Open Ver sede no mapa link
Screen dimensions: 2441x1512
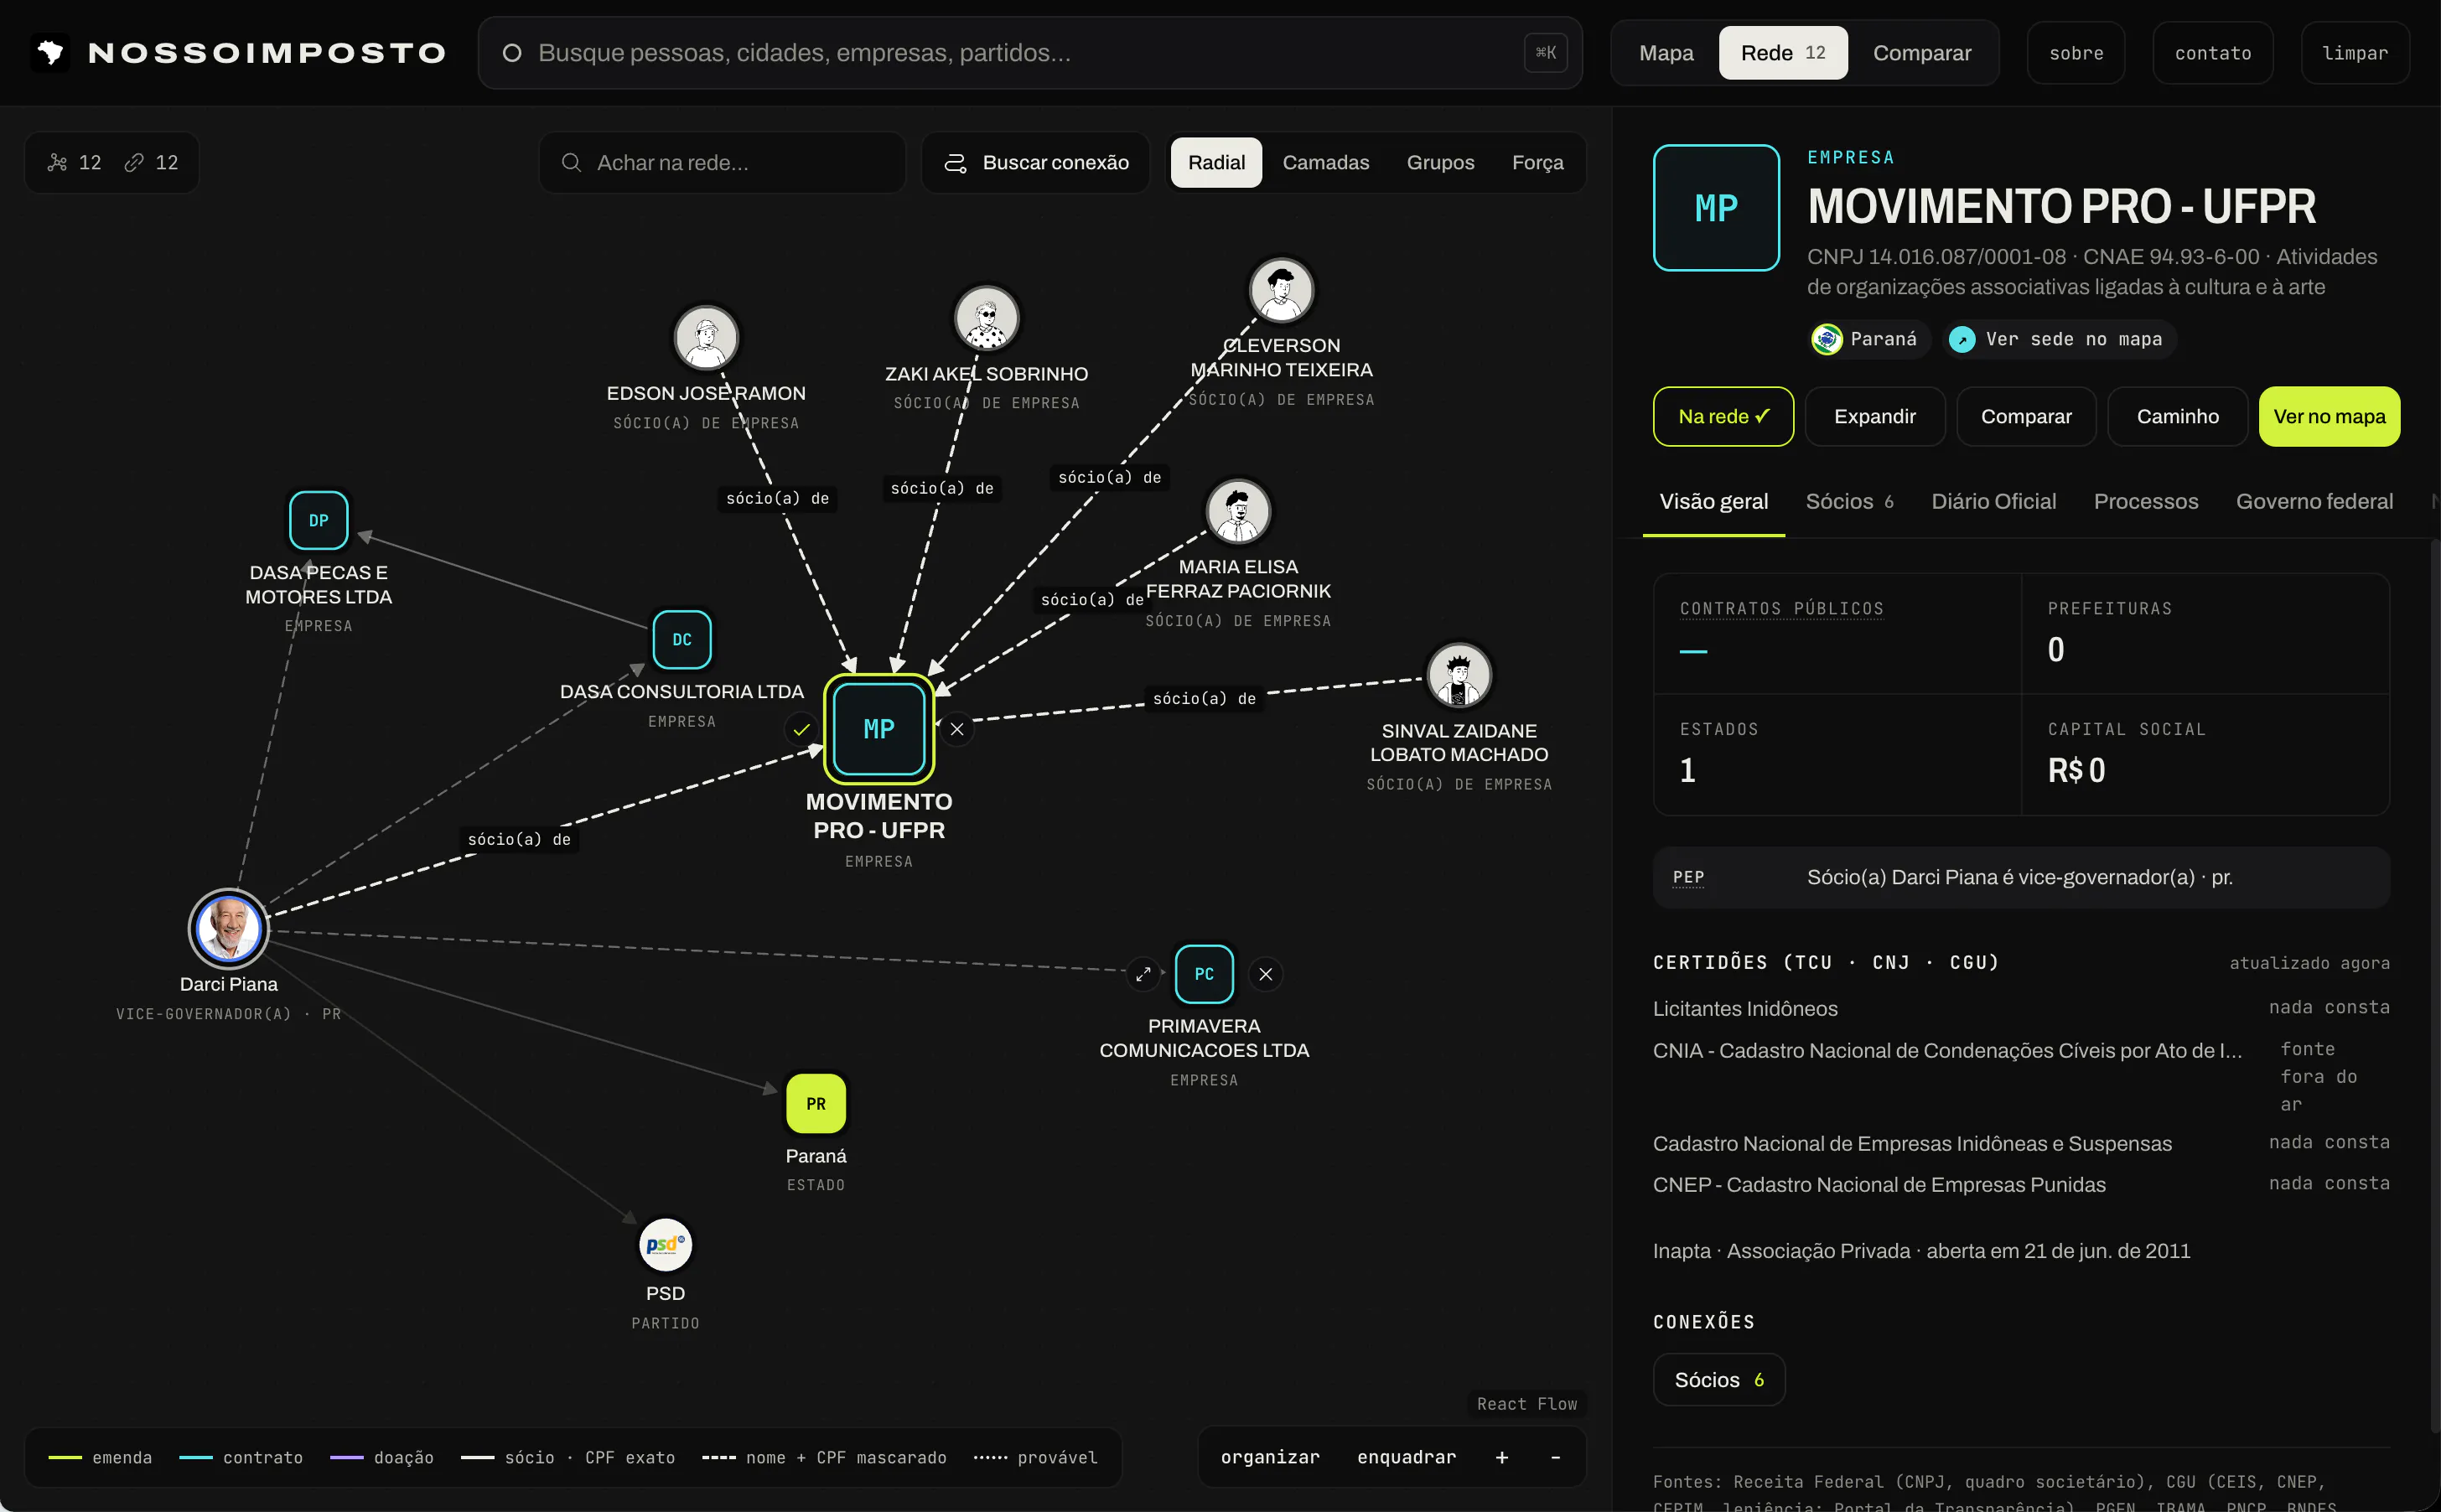[x=2060, y=339]
